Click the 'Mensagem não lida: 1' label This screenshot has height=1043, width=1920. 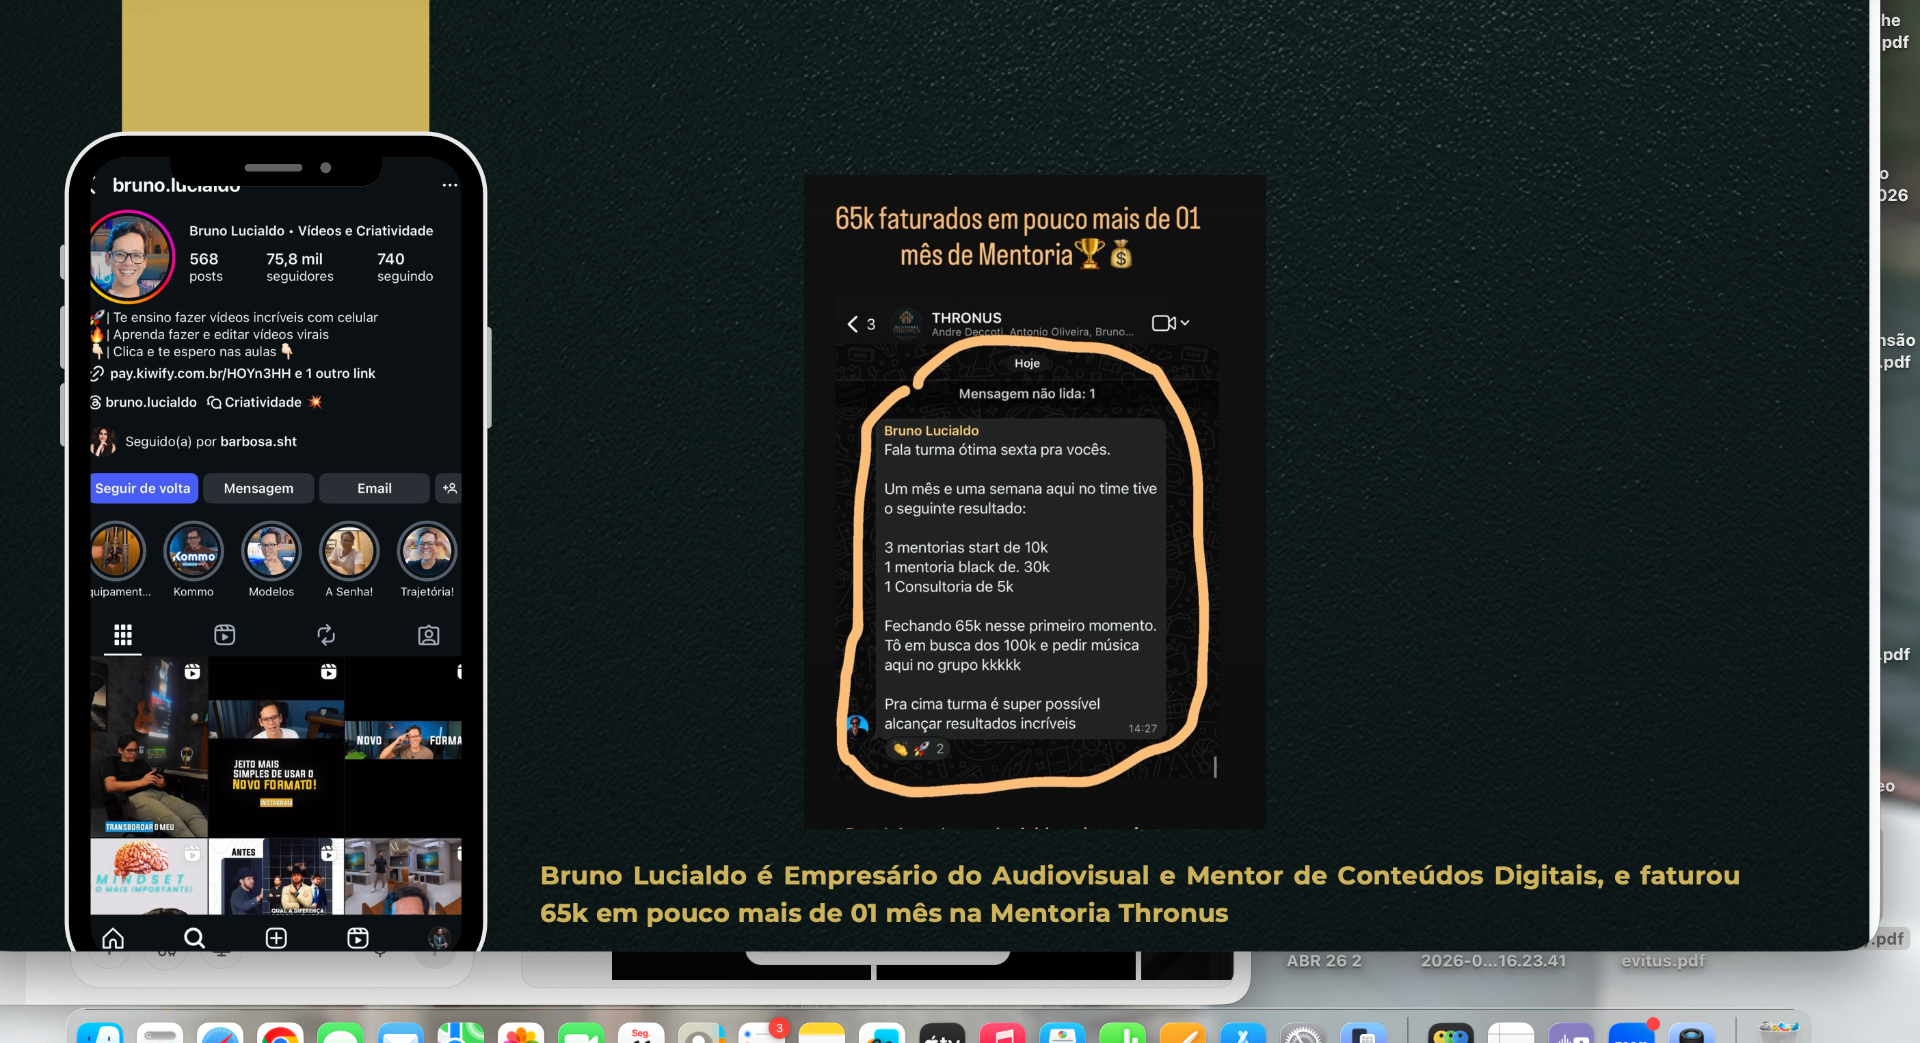click(1027, 394)
